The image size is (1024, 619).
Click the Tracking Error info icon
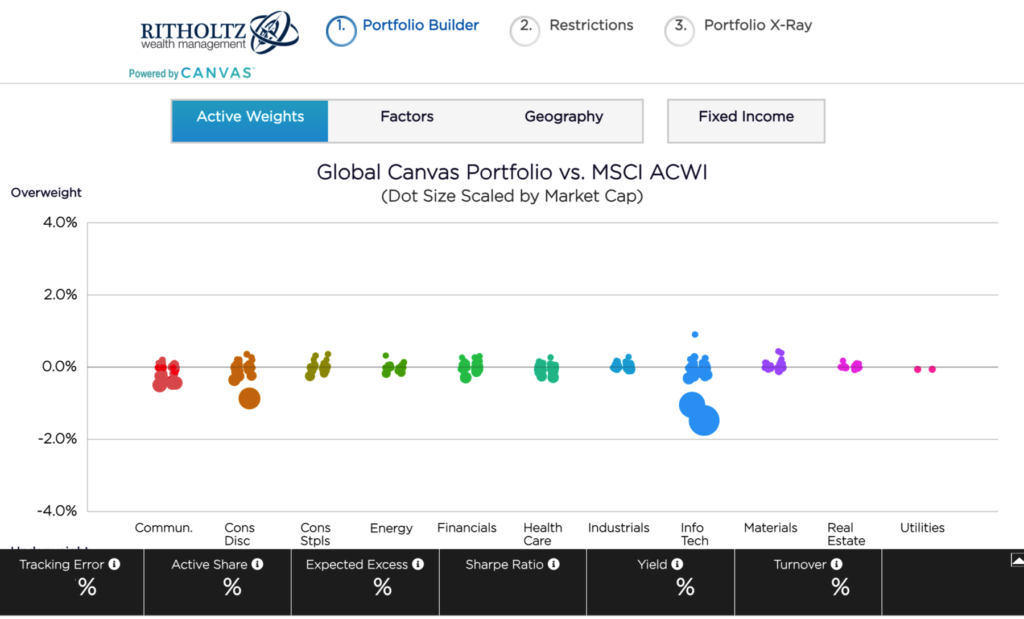click(x=114, y=565)
